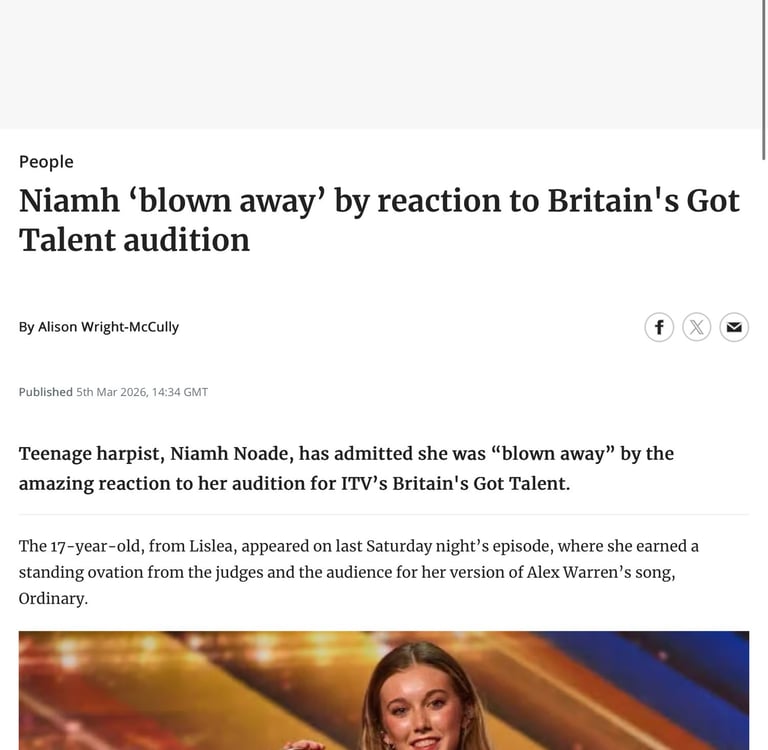Open the People category link
768x750 pixels.
[46, 162]
